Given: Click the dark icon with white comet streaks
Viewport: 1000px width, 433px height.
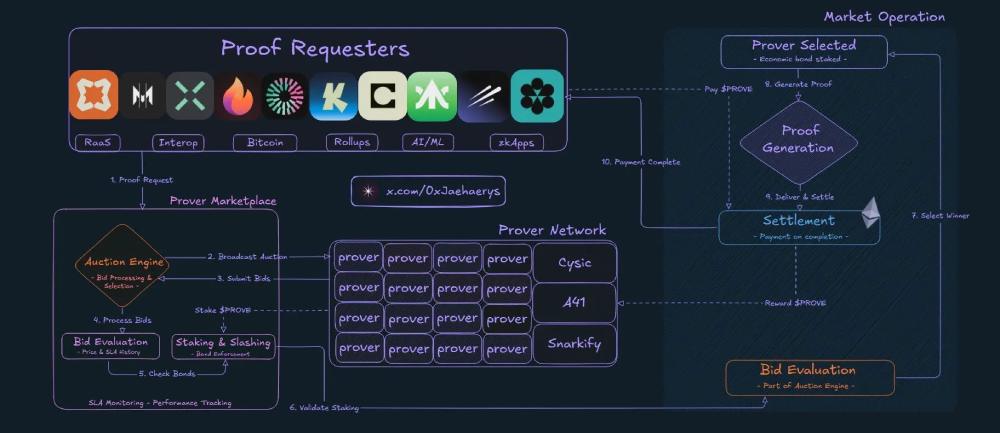Looking at the screenshot, I should pyautogui.click(x=483, y=96).
